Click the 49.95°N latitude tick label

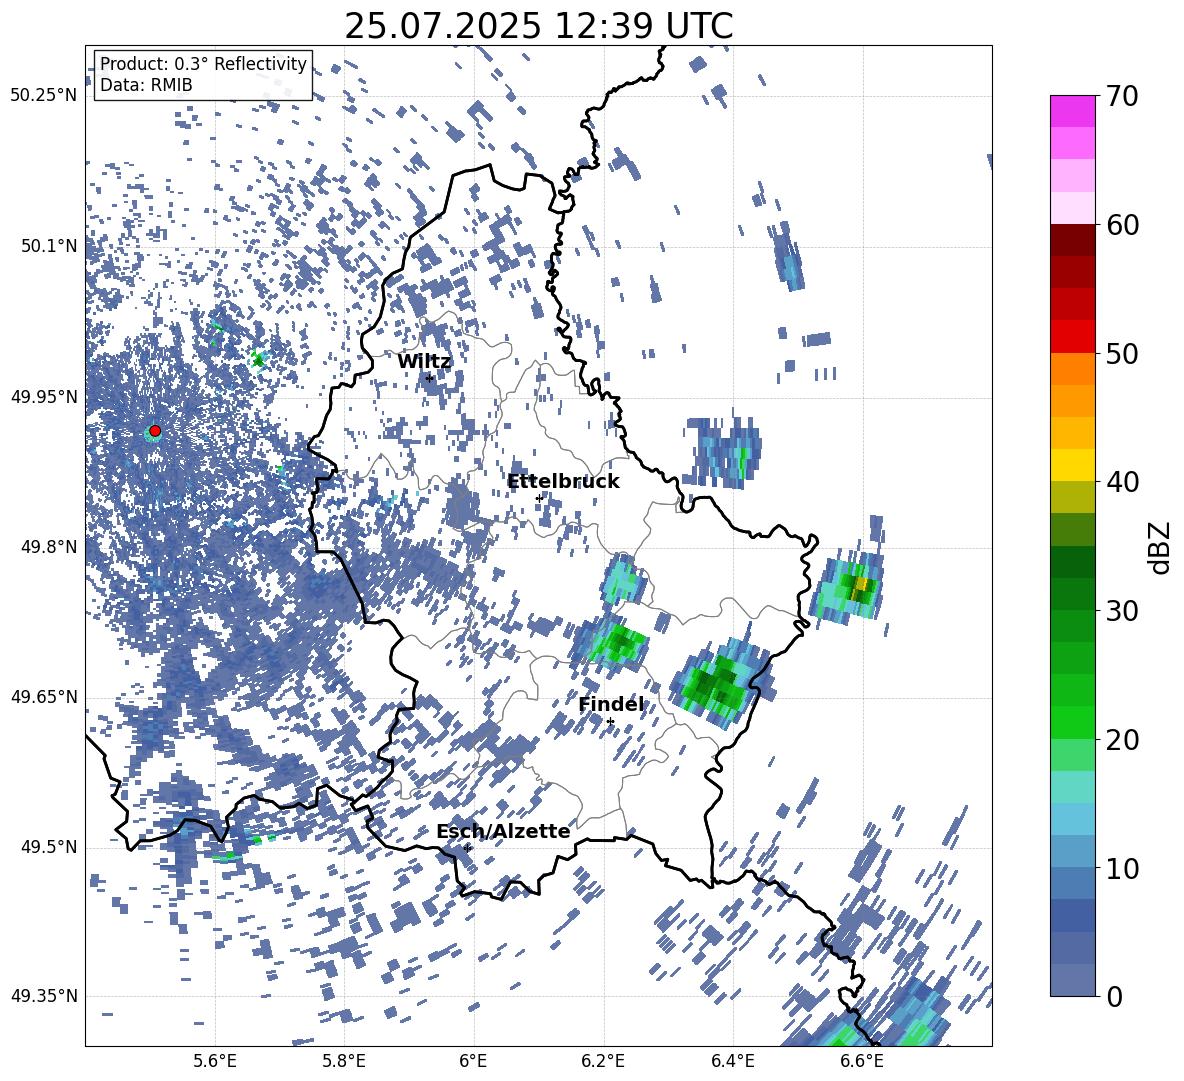44,397
